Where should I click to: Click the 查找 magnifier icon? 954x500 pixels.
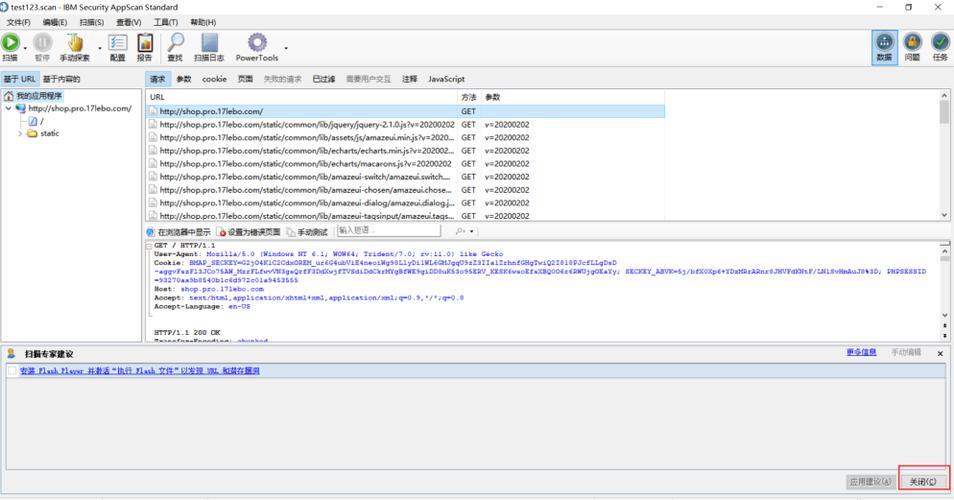pos(175,43)
